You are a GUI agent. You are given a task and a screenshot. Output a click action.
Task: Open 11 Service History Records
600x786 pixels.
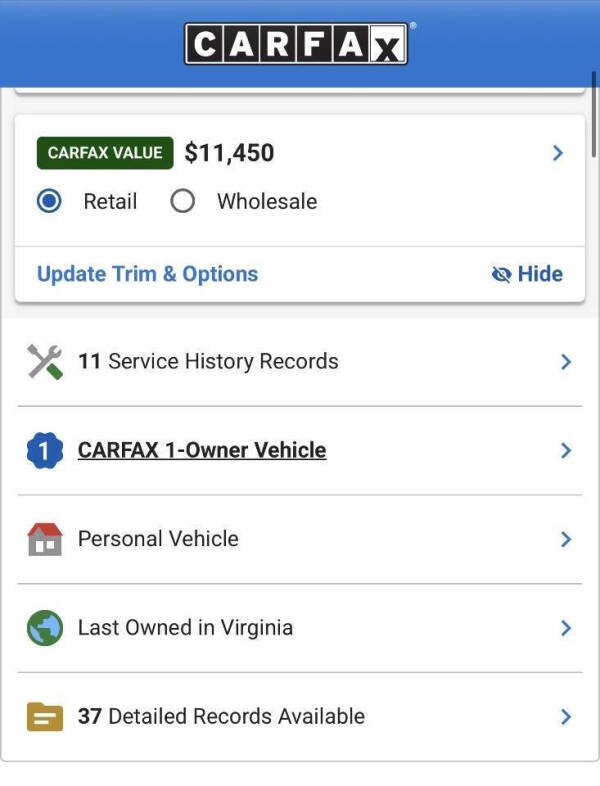pos(300,361)
